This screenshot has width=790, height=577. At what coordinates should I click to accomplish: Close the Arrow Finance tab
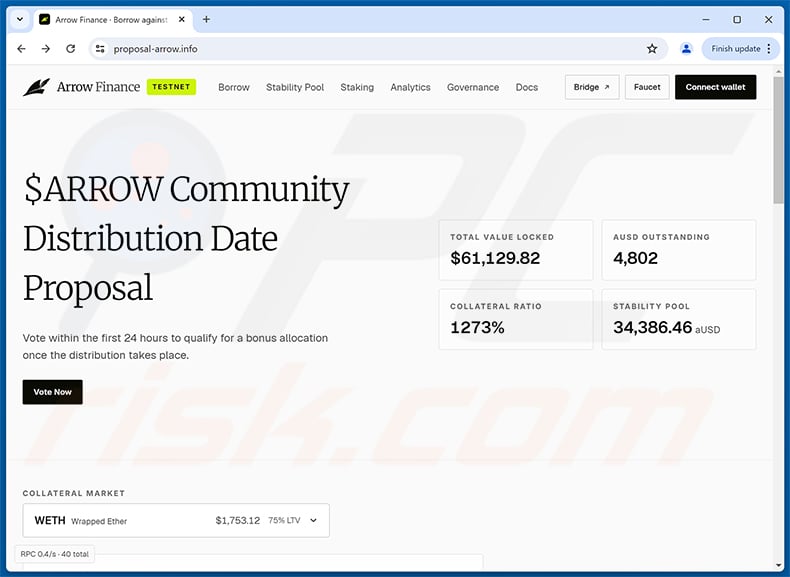click(x=182, y=20)
